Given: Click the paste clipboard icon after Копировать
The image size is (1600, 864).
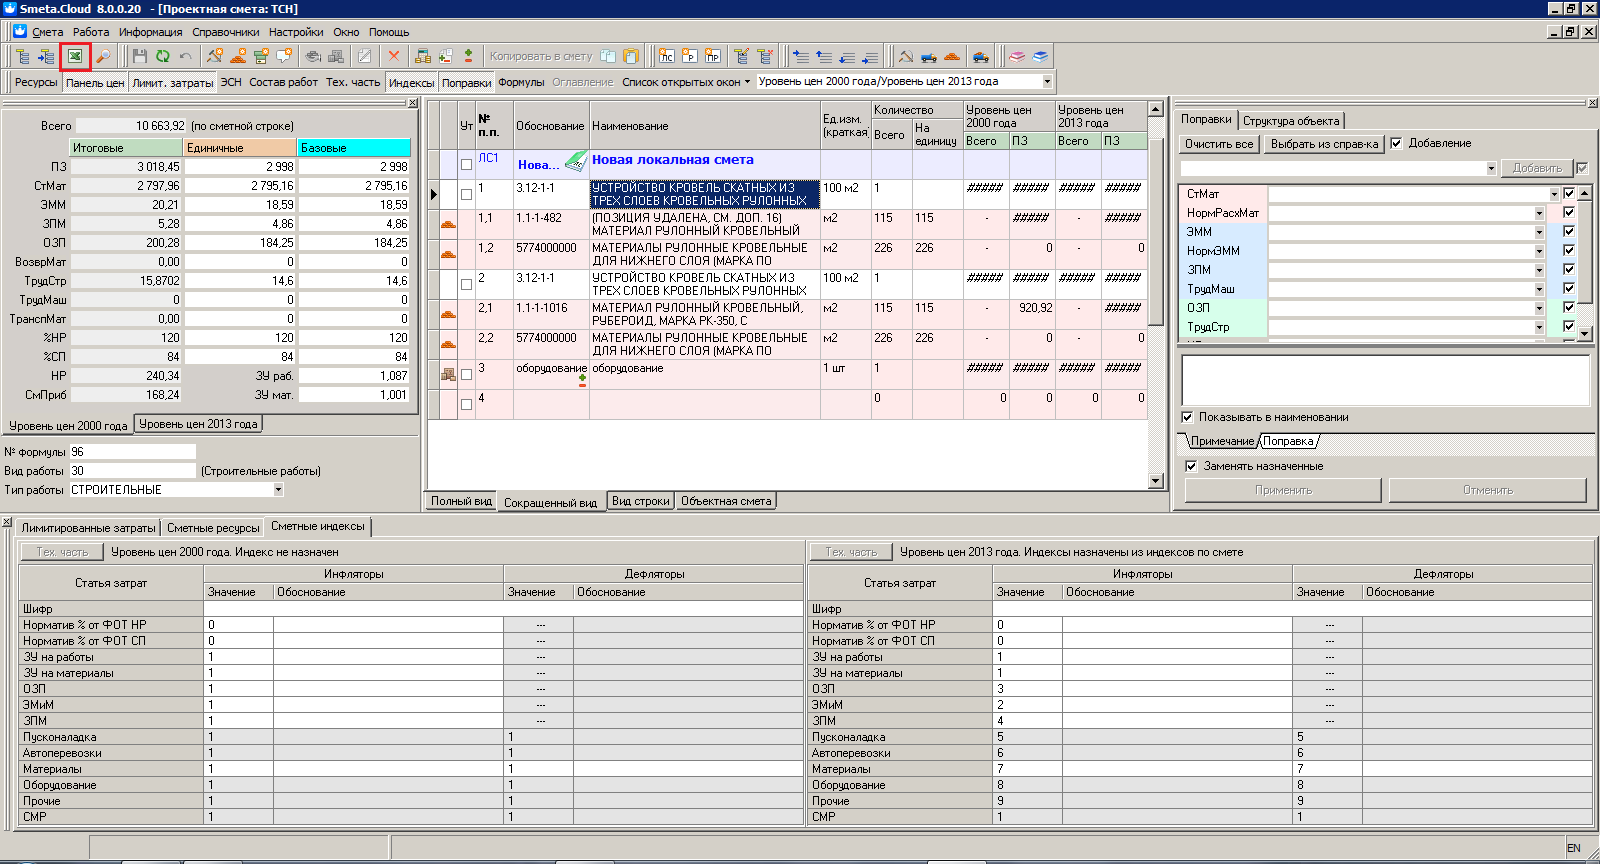Looking at the screenshot, I should 631,56.
